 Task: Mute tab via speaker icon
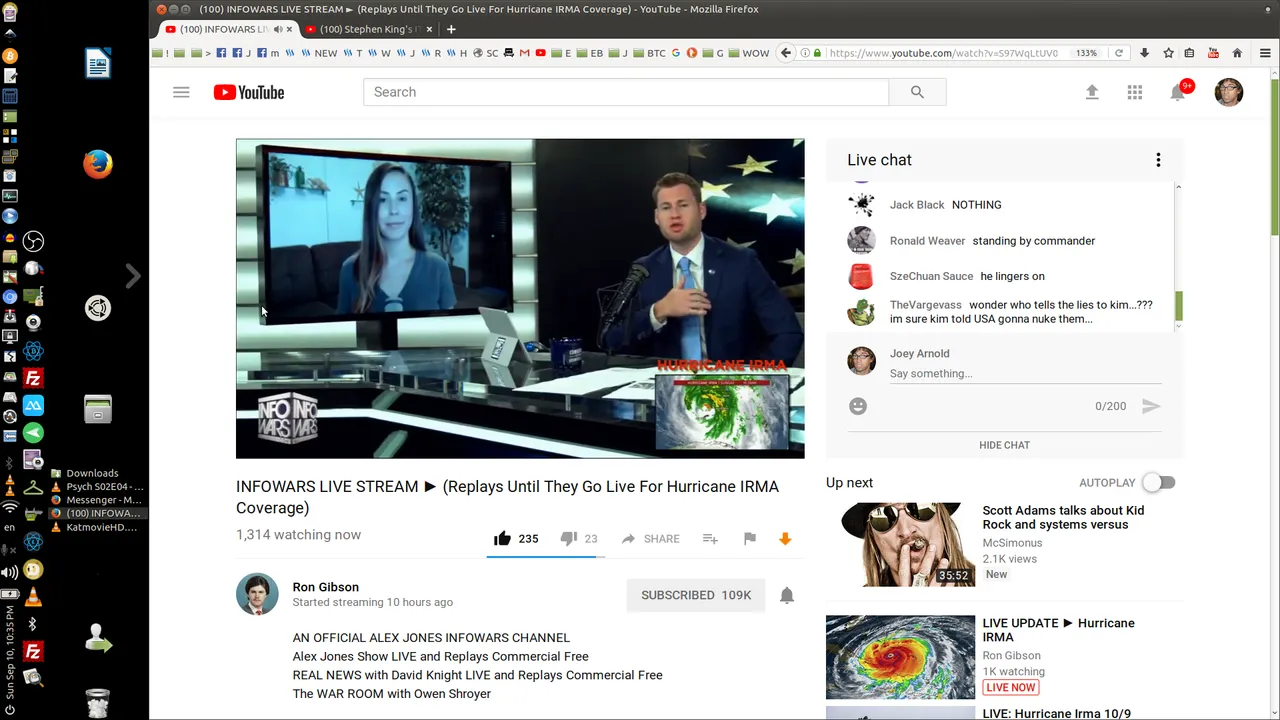277,29
